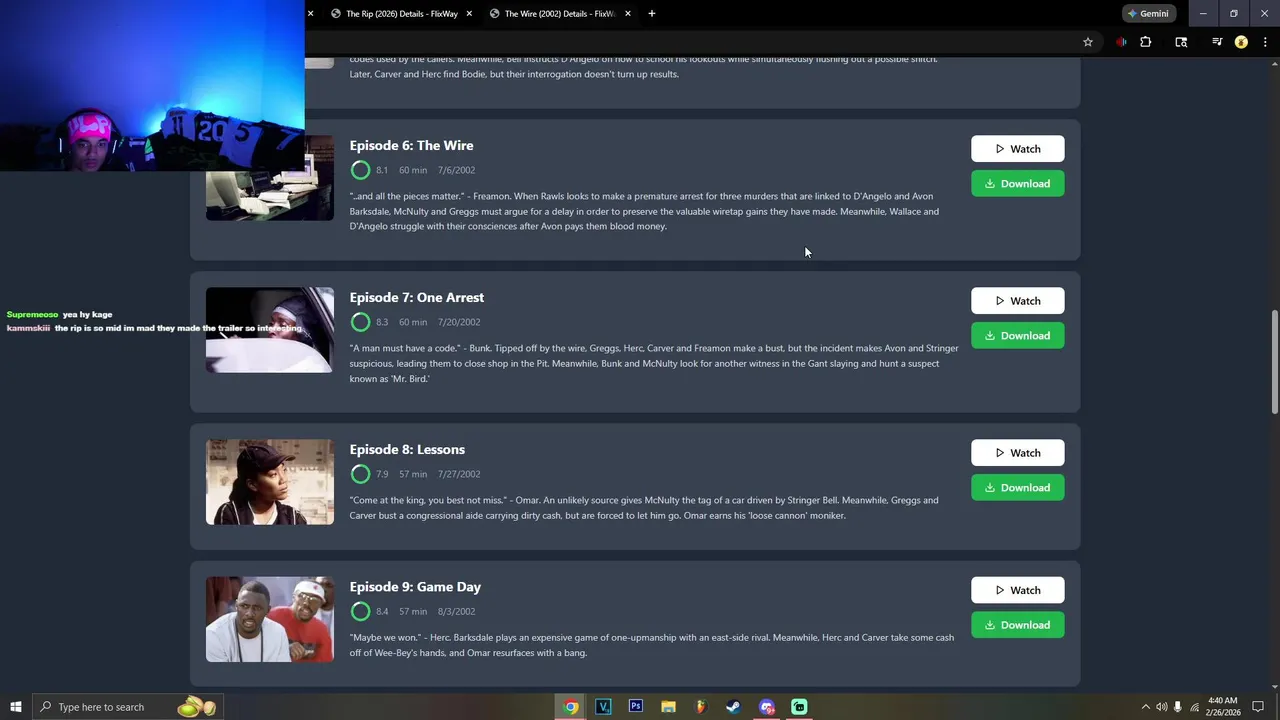Viewport: 1280px width, 720px height.
Task: Click the 8.3 rating ring for Episode 7
Action: pos(360,322)
